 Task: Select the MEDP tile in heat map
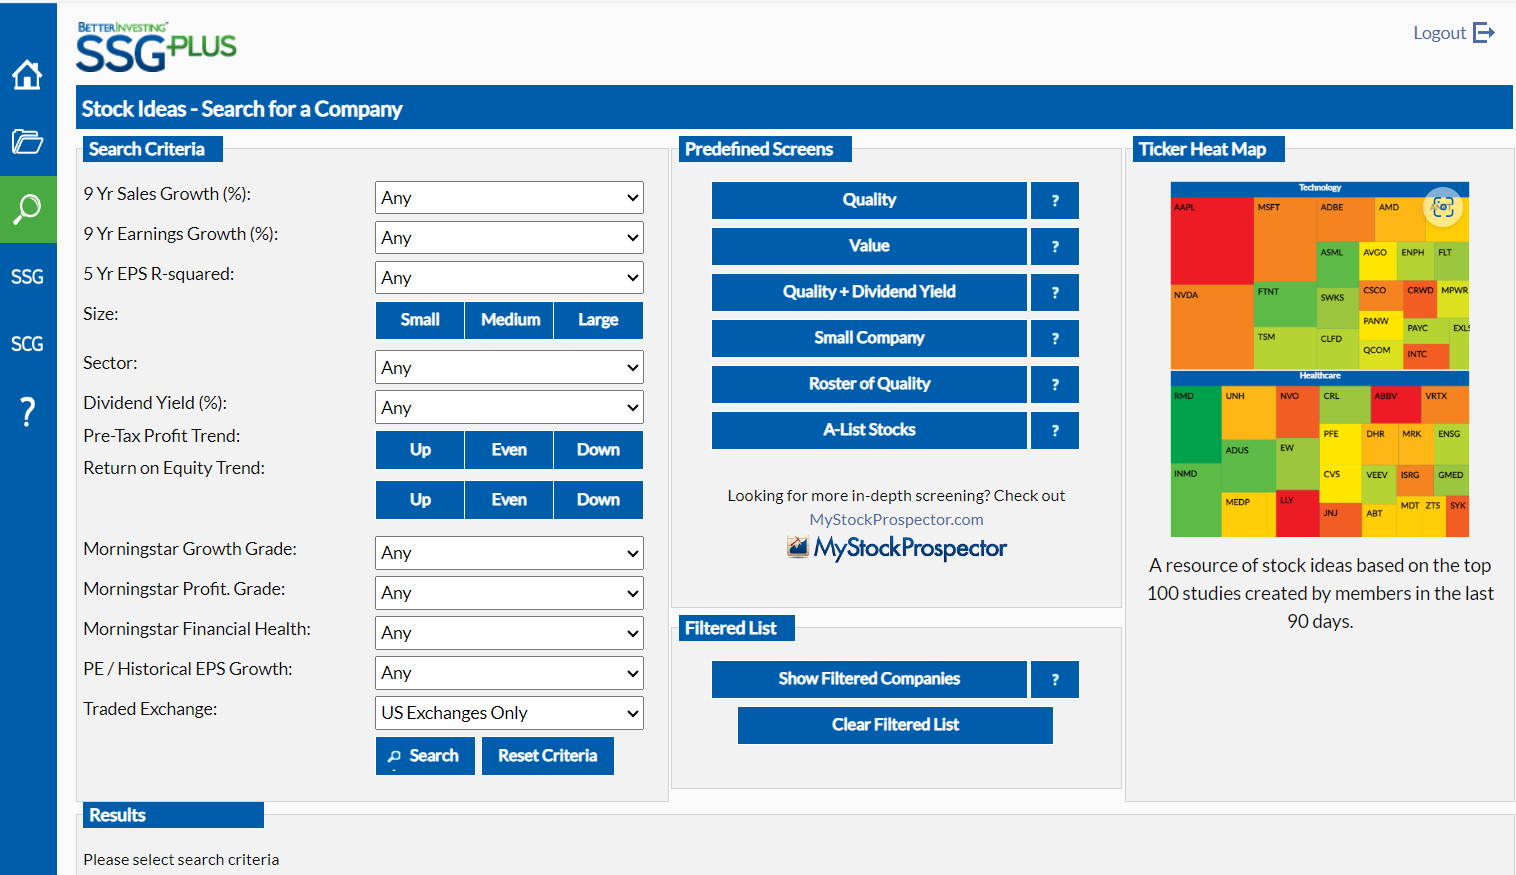(x=1248, y=514)
